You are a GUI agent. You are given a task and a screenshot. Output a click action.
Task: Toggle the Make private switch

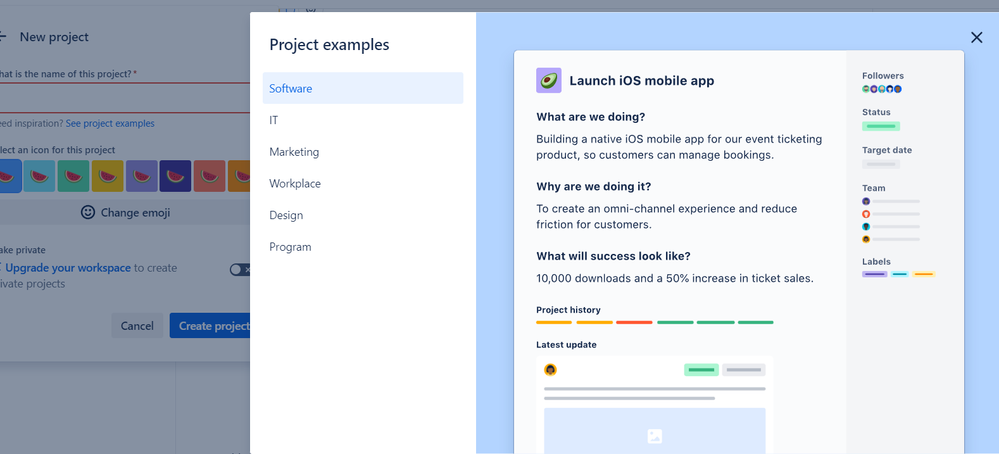[x=240, y=270]
